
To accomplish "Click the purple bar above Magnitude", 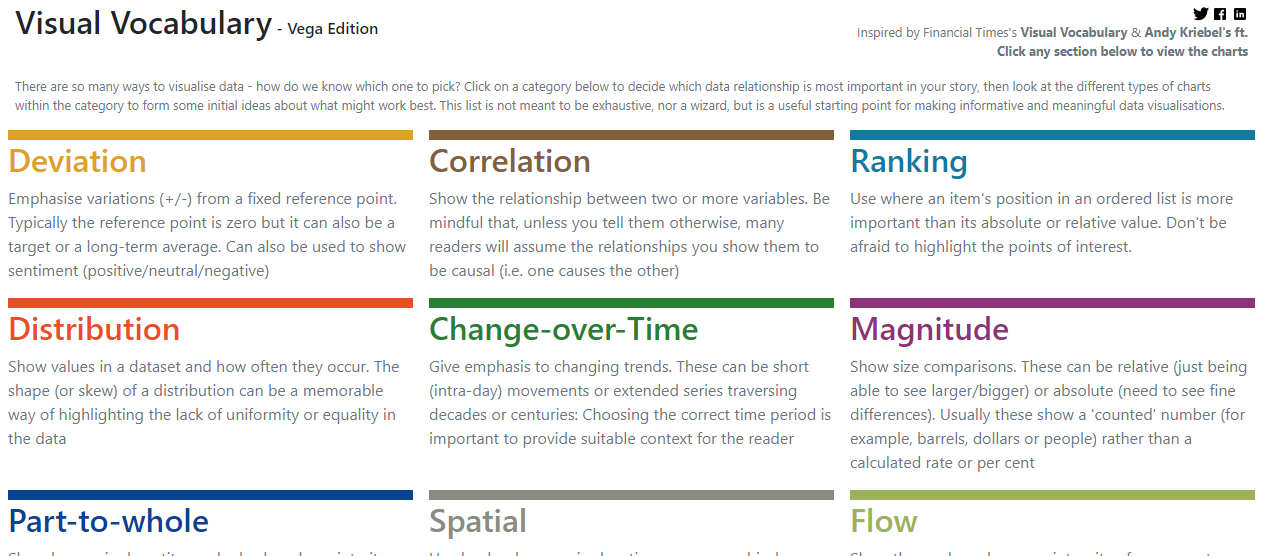I will pyautogui.click(x=1052, y=303).
